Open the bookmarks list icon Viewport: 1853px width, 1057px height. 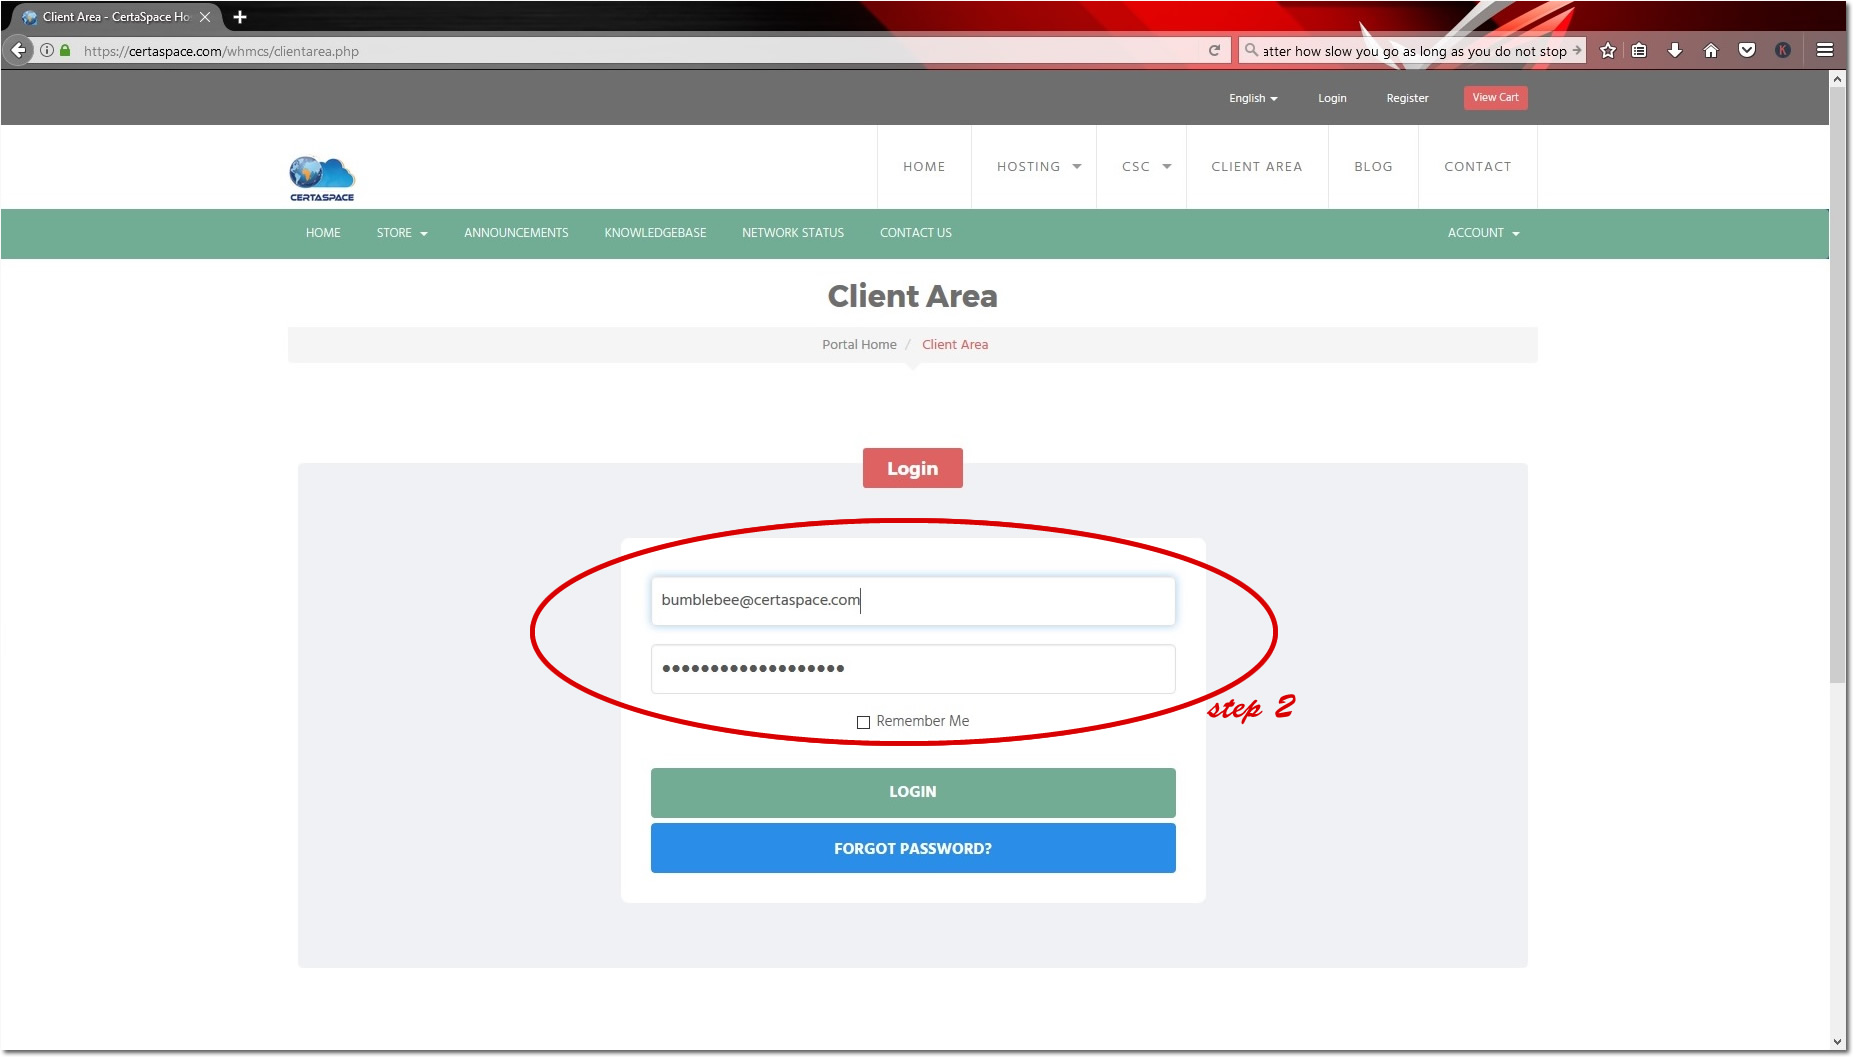1639,50
